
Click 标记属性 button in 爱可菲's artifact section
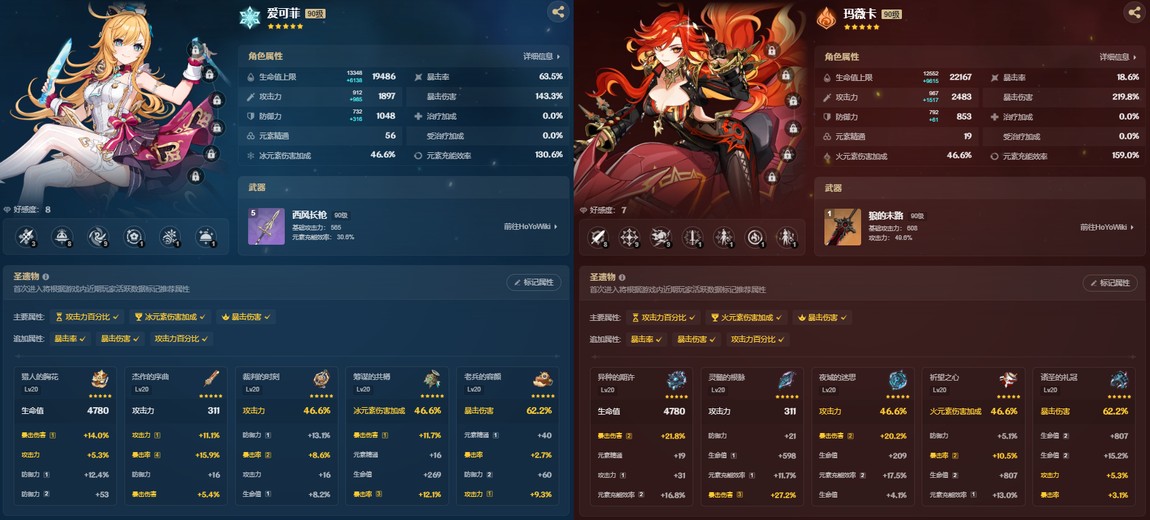point(534,282)
